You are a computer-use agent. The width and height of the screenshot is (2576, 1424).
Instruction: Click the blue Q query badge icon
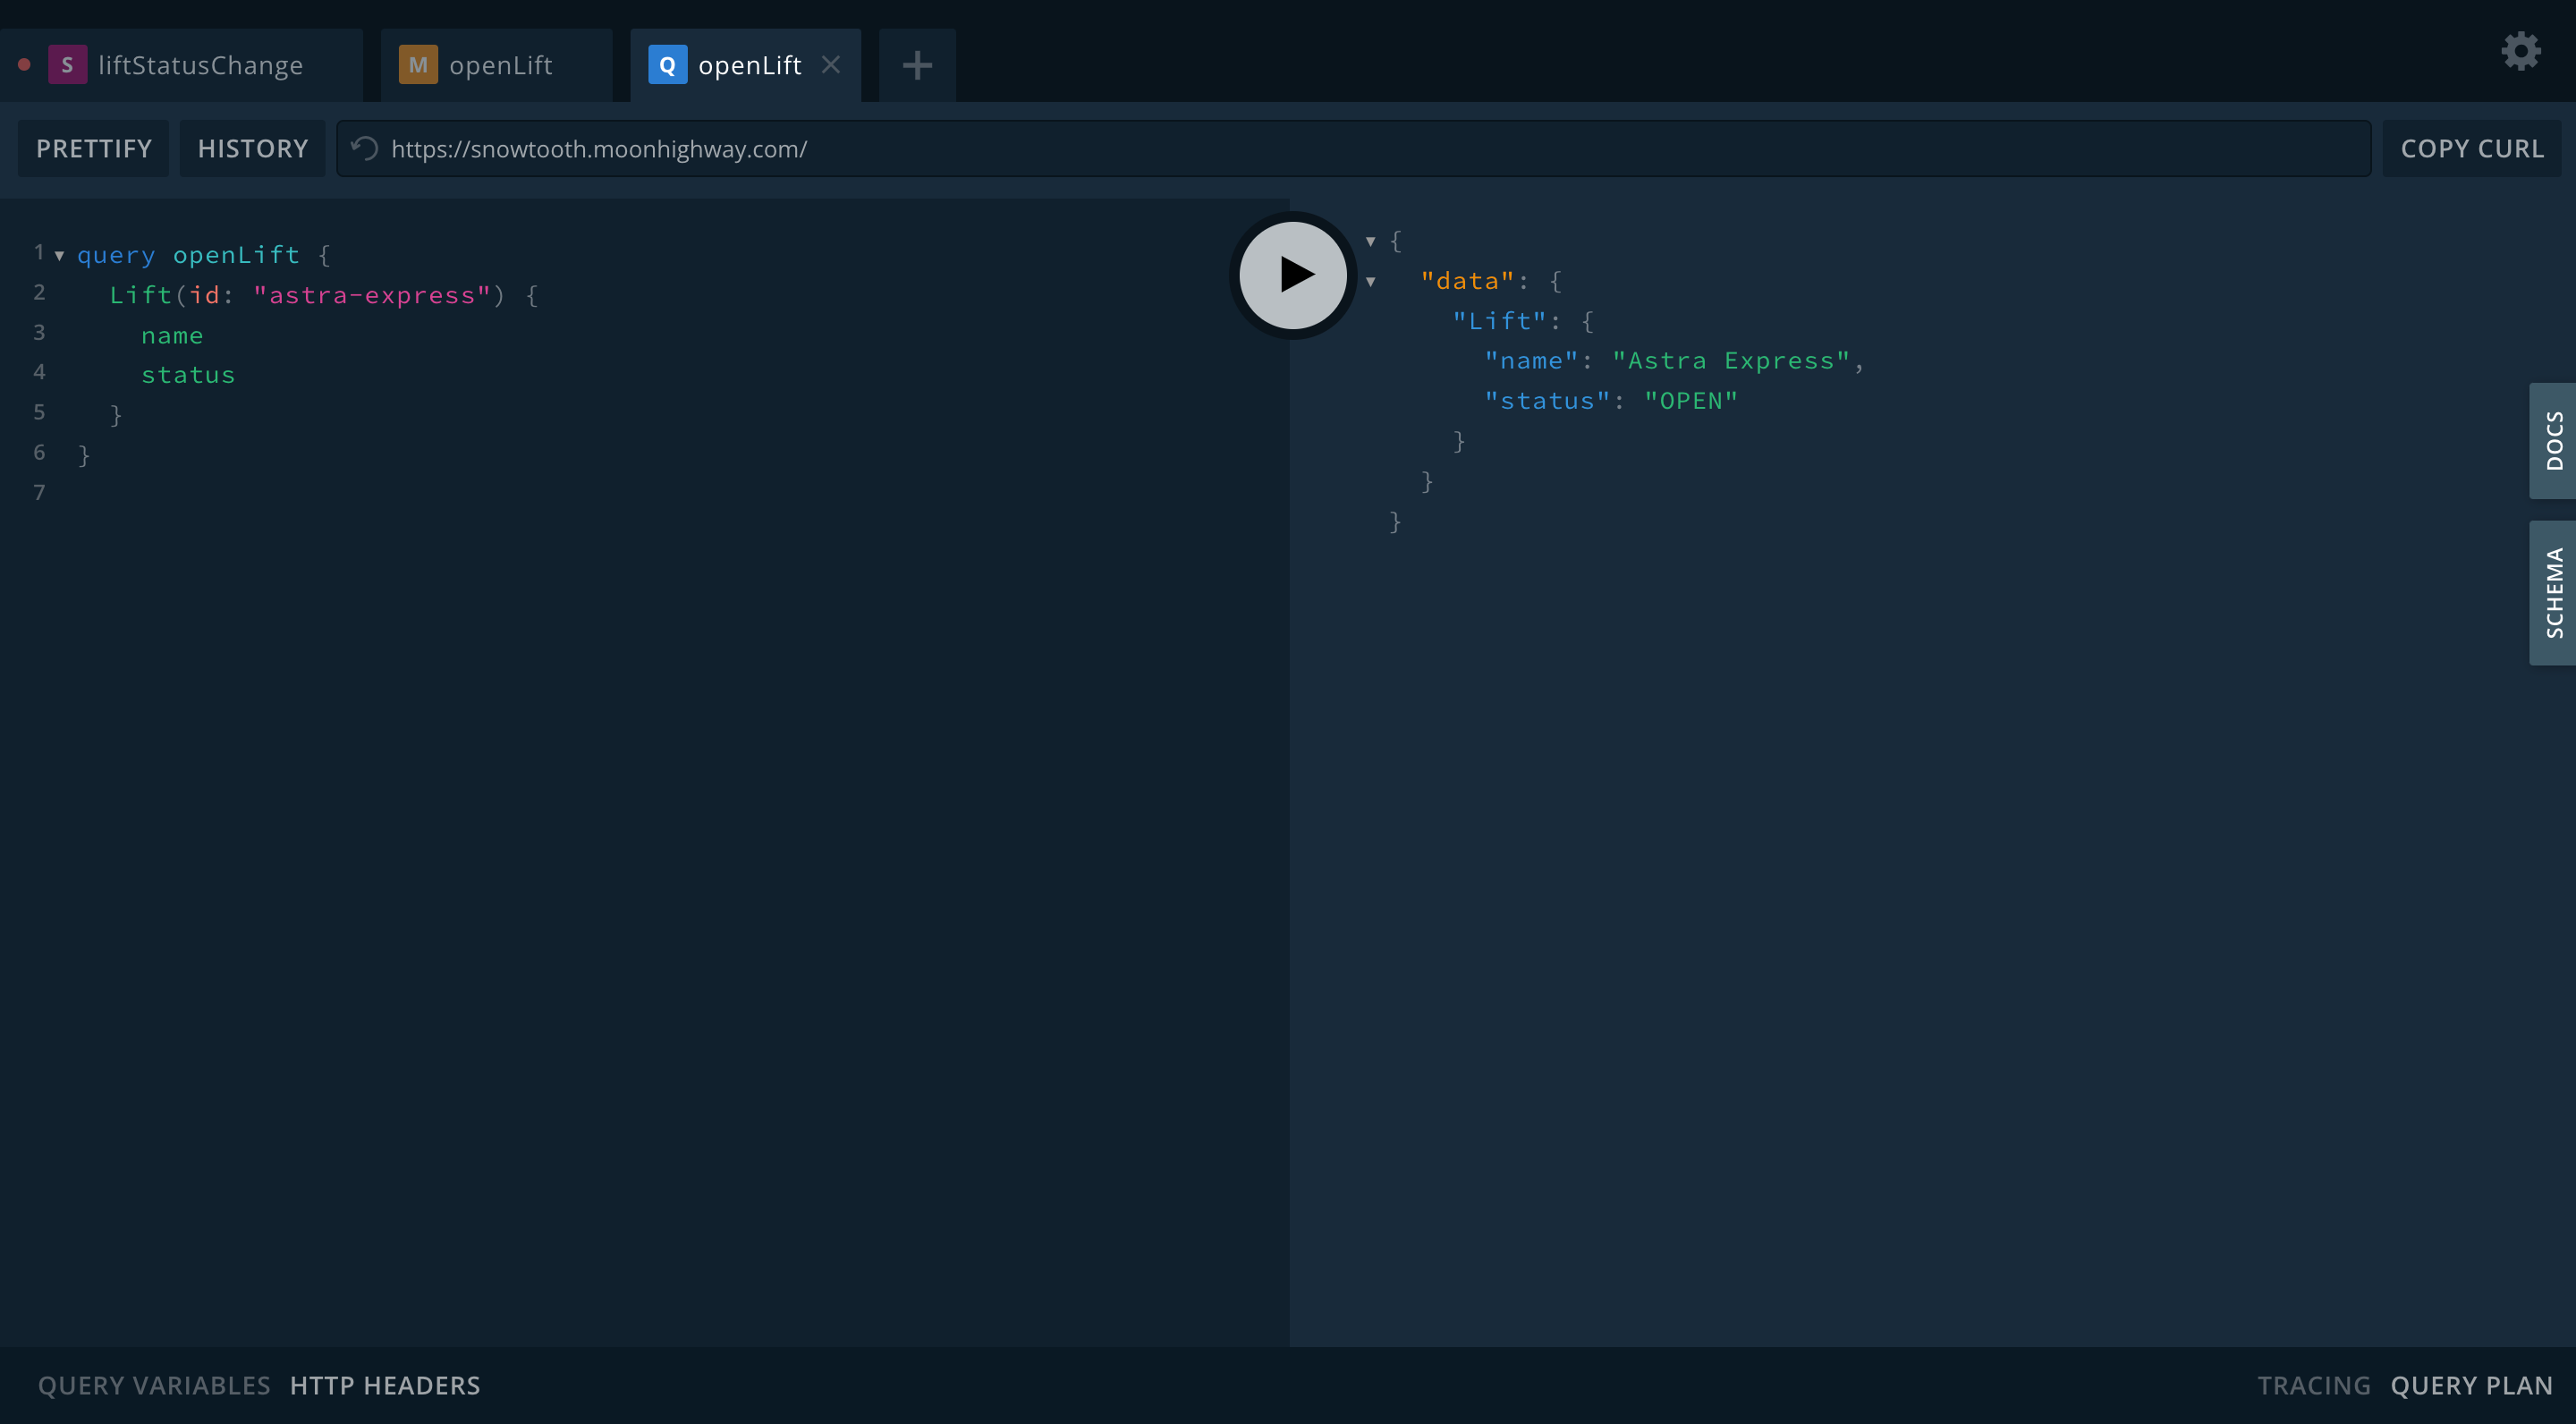tap(667, 65)
